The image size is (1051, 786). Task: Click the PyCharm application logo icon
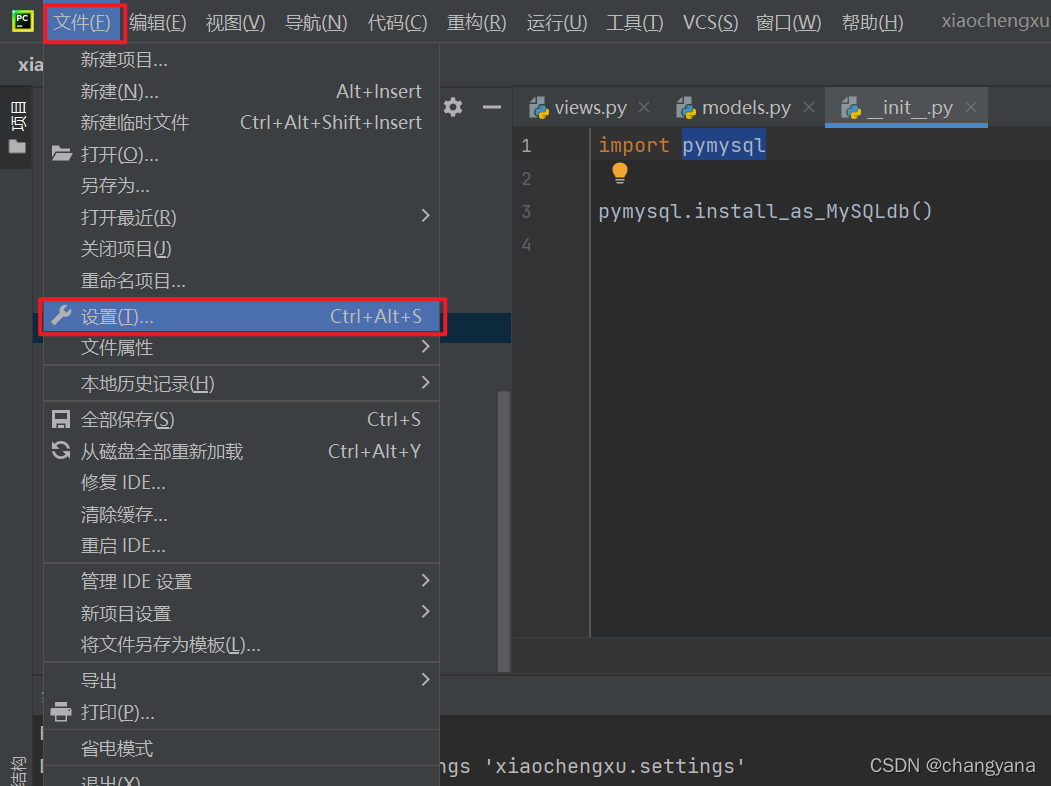22,21
